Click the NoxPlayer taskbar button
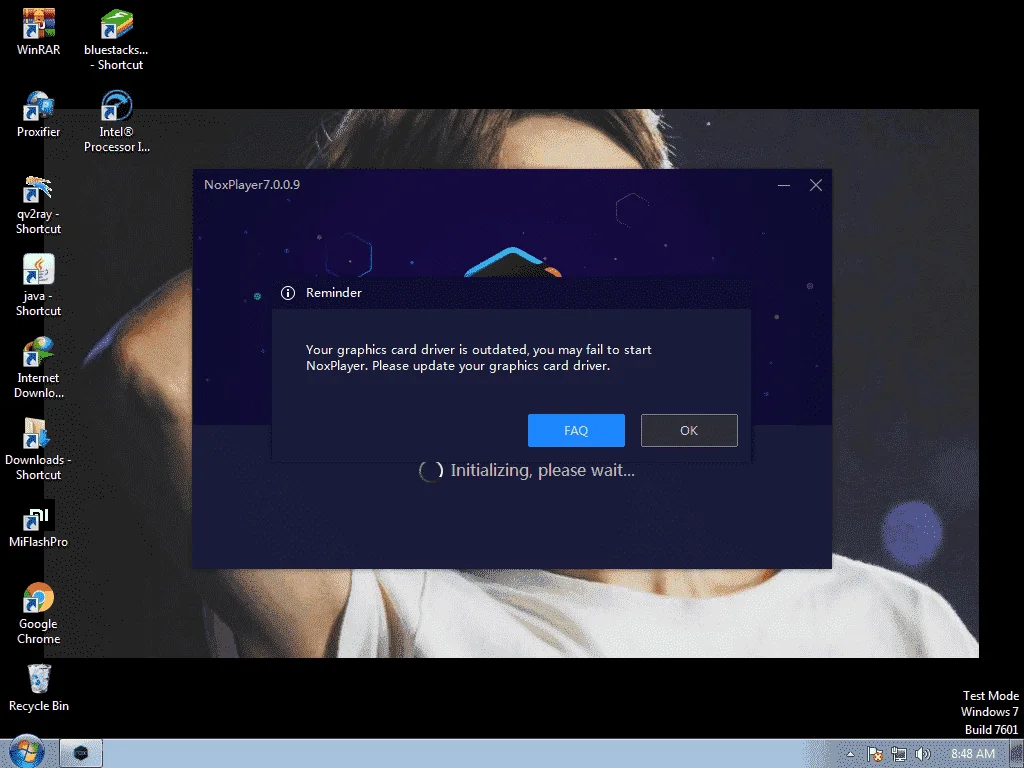Screen dimensions: 1024x768 81,753
